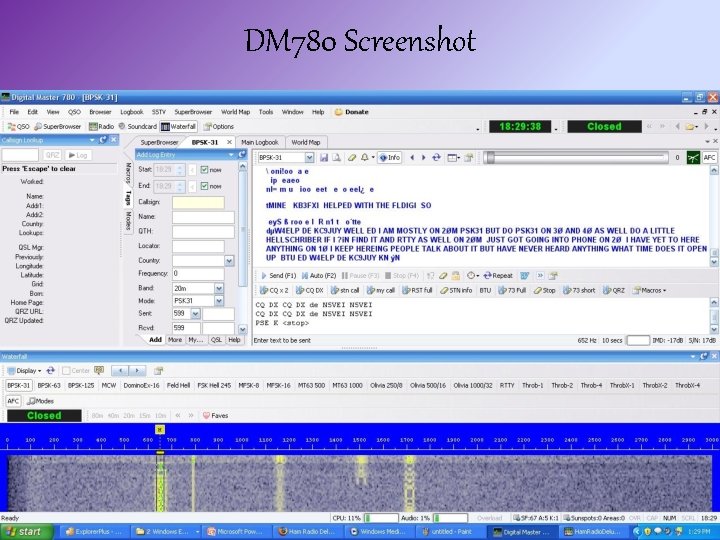Run the 73 short macro
This screenshot has width=720, height=540.
click(579, 290)
